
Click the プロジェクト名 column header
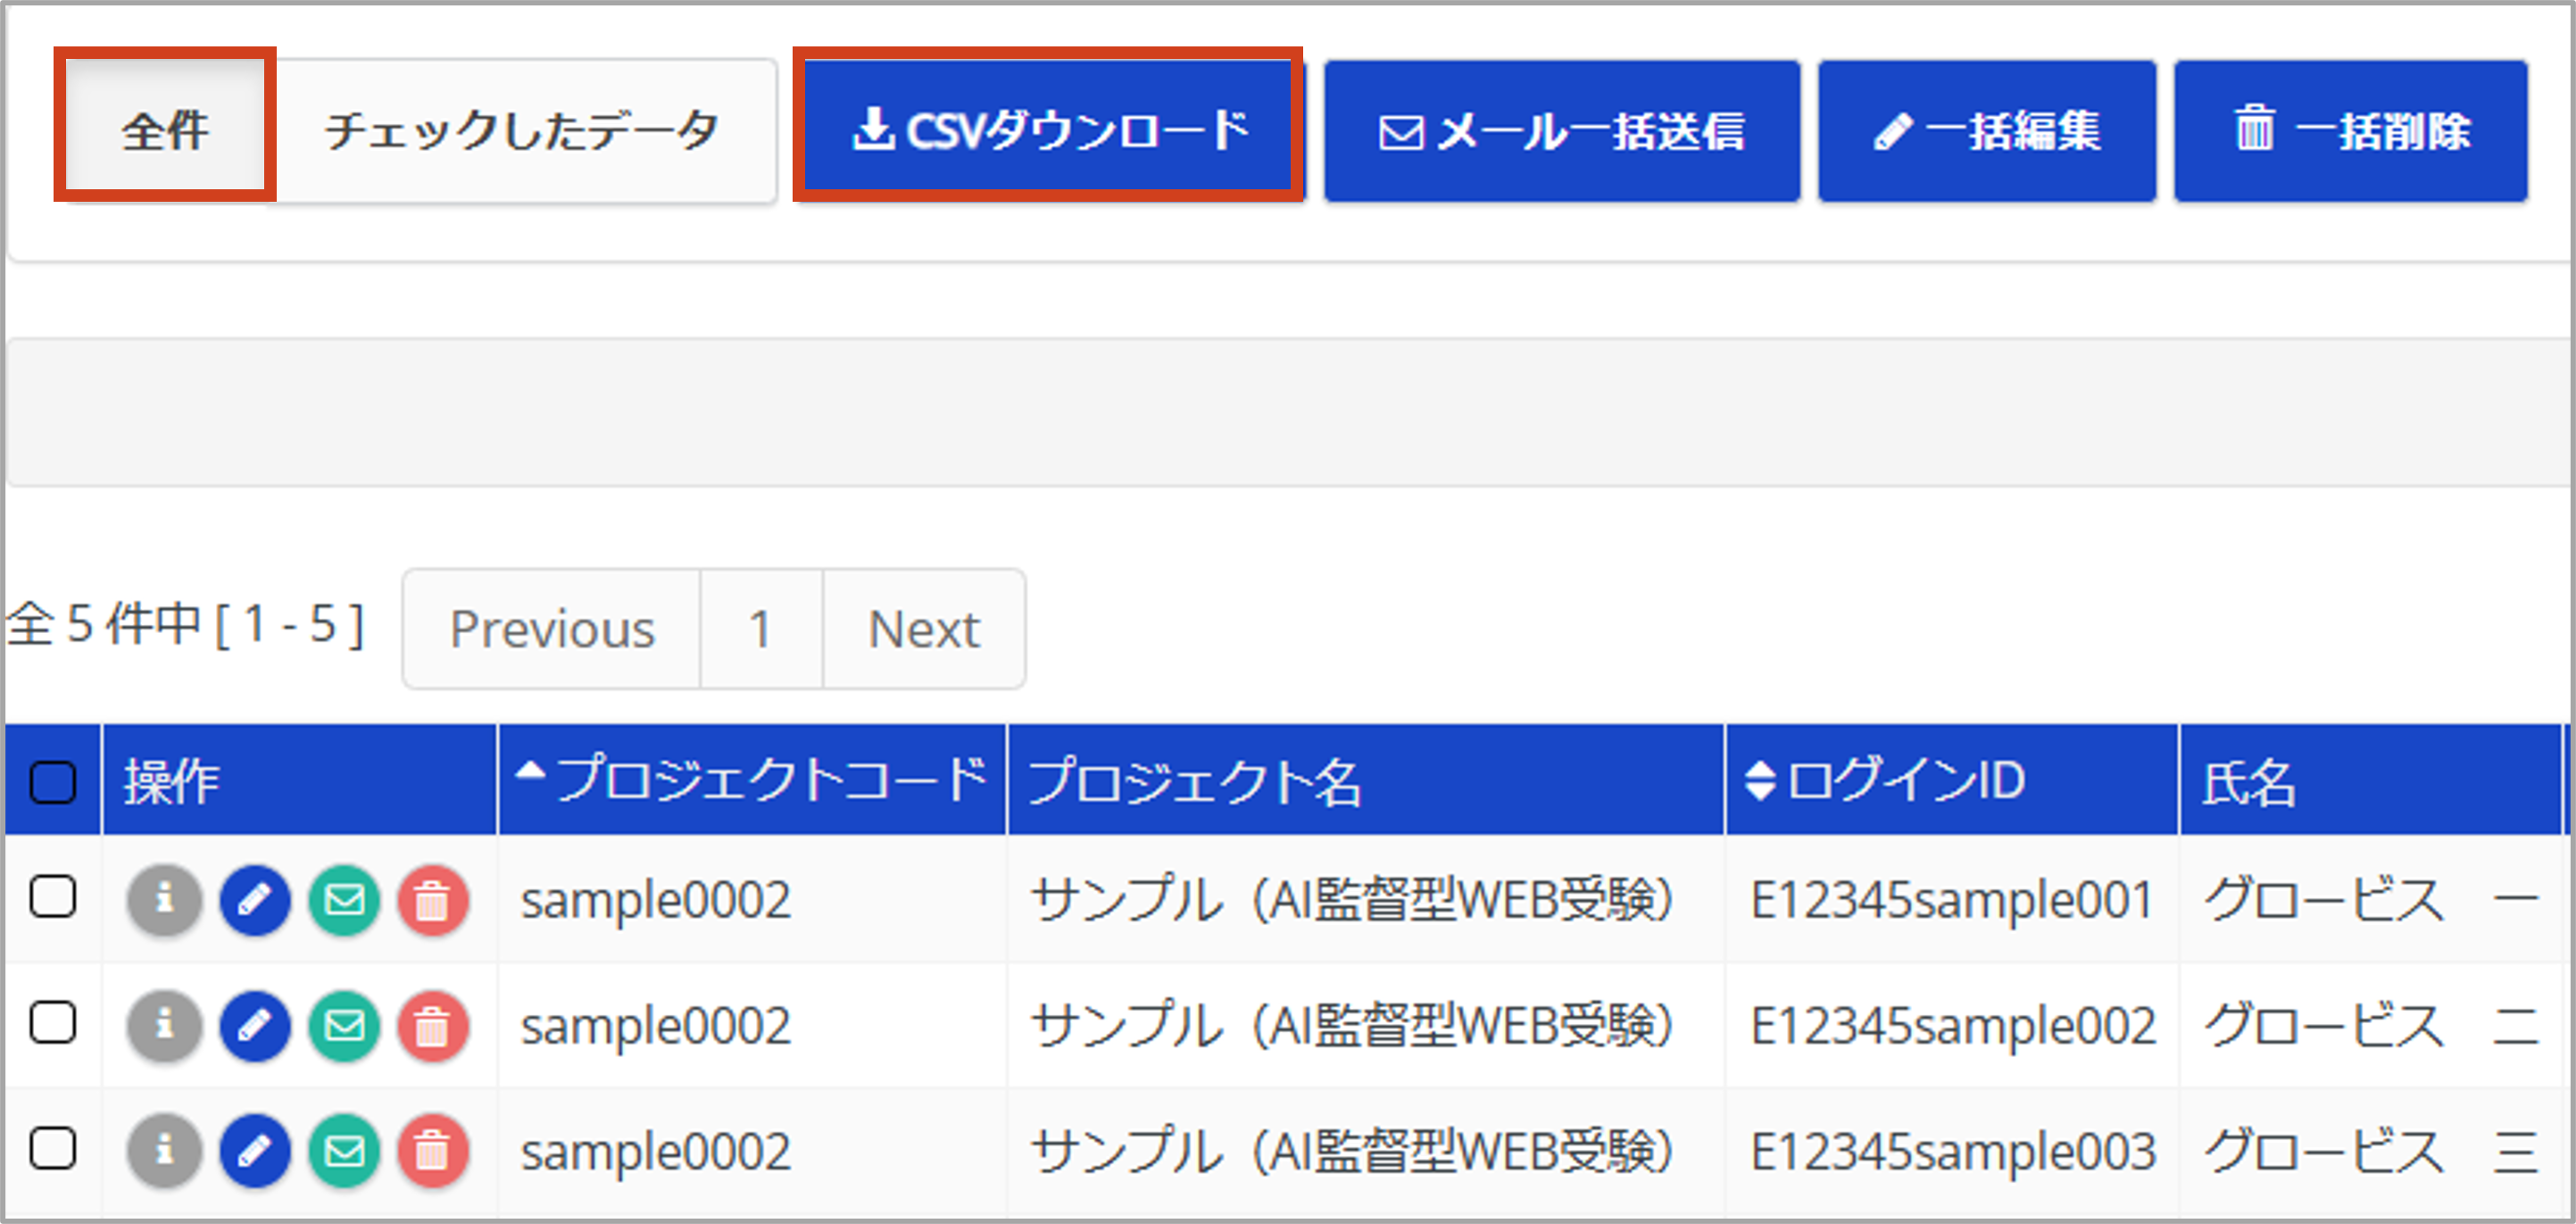pos(1366,780)
